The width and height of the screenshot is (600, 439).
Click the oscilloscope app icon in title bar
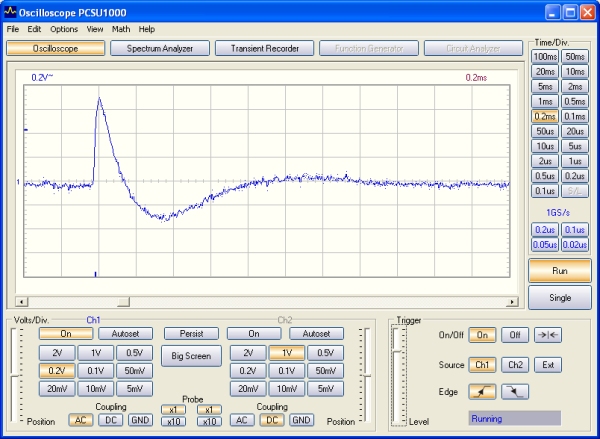coord(10,11)
